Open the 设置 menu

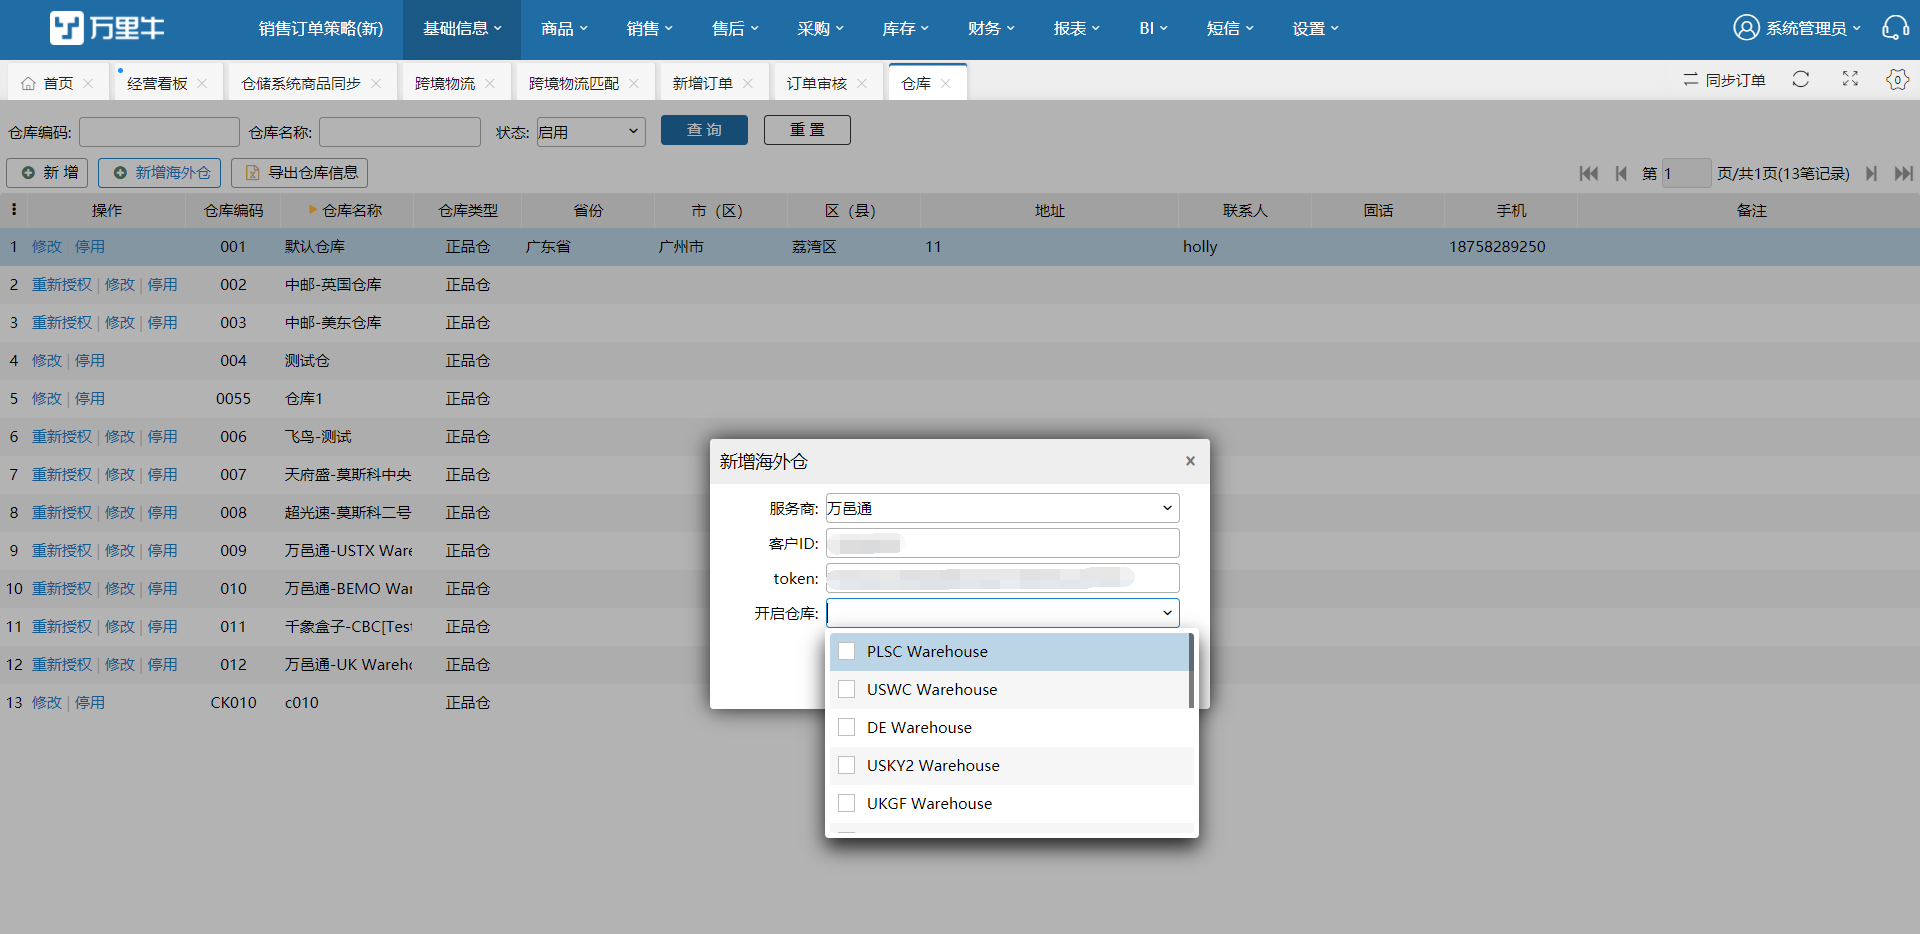[1315, 29]
